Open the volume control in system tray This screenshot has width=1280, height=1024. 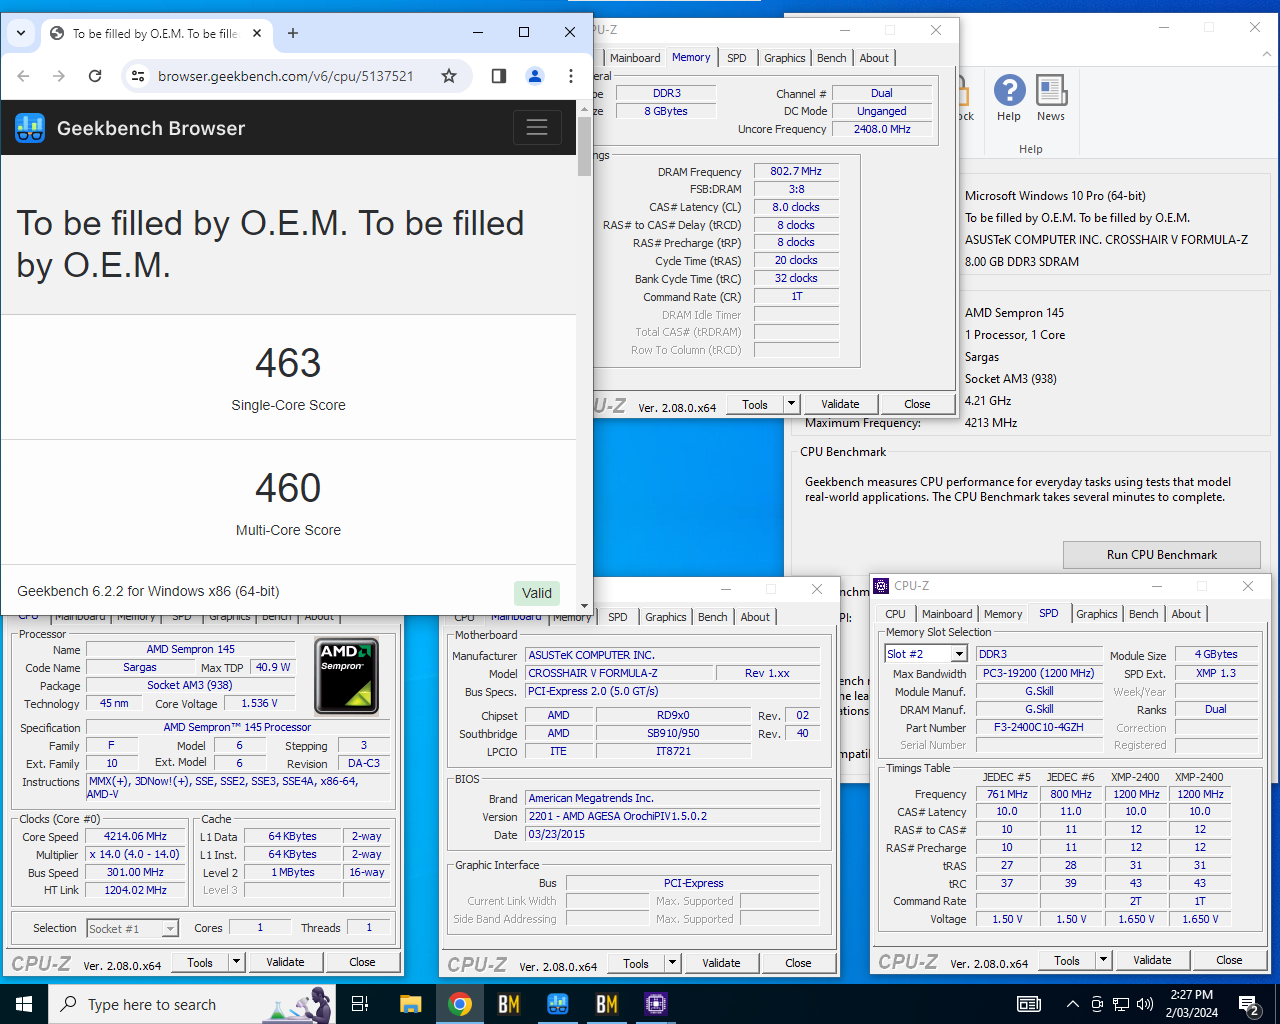[1145, 1004]
